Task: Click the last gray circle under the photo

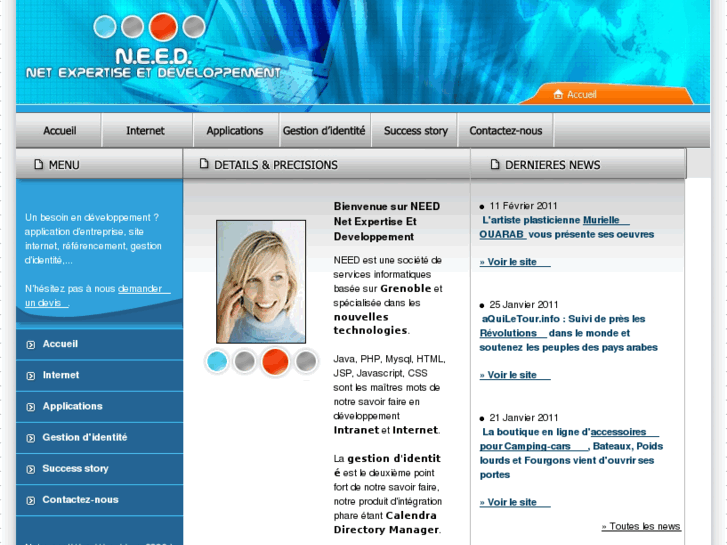Action: [x=306, y=361]
